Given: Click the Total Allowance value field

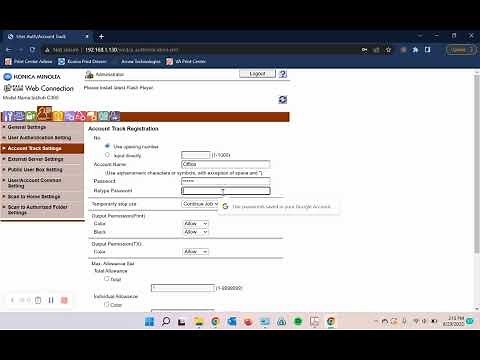Looking at the screenshot, I should pyautogui.click(x=183, y=288).
